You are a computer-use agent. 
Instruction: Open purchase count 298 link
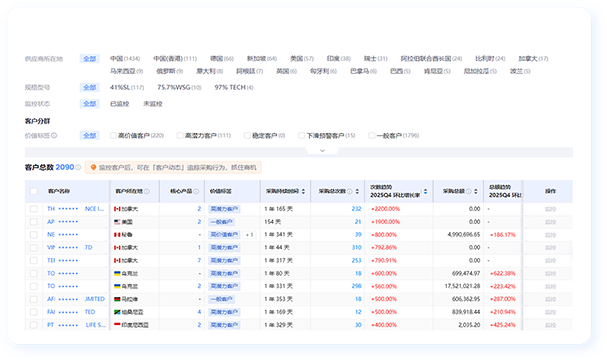click(357, 286)
